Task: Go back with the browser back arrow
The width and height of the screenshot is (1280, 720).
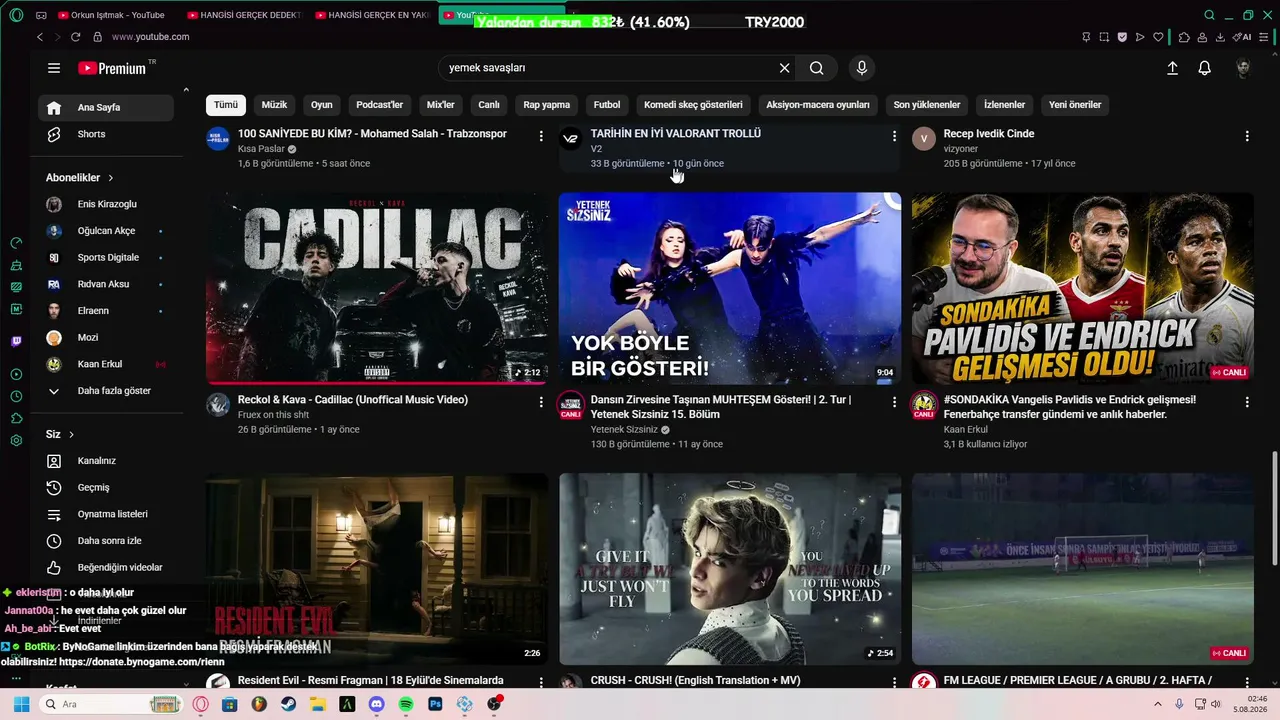Action: tap(40, 37)
